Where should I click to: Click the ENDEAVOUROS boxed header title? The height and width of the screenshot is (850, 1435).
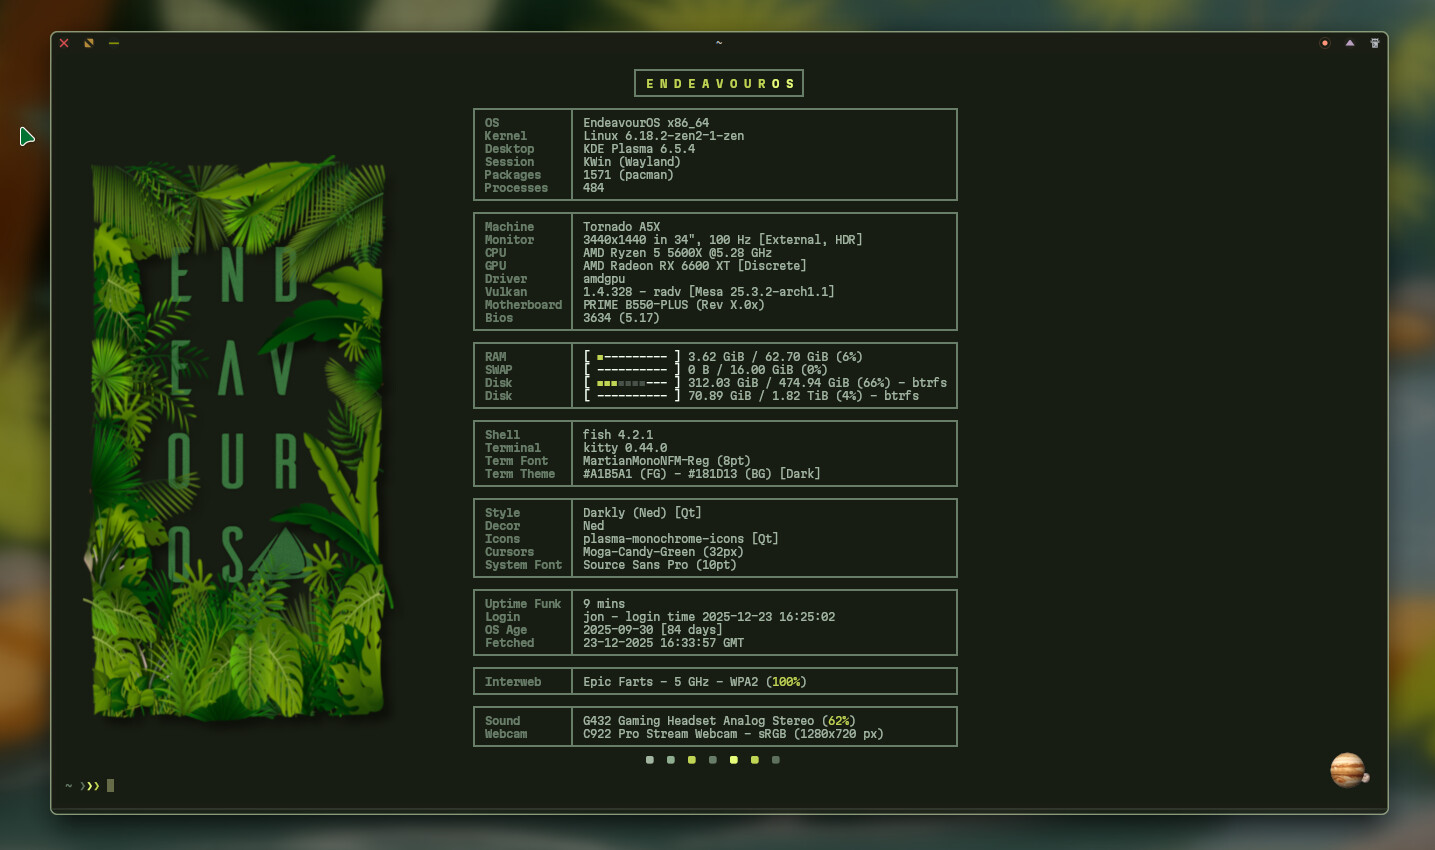point(719,83)
